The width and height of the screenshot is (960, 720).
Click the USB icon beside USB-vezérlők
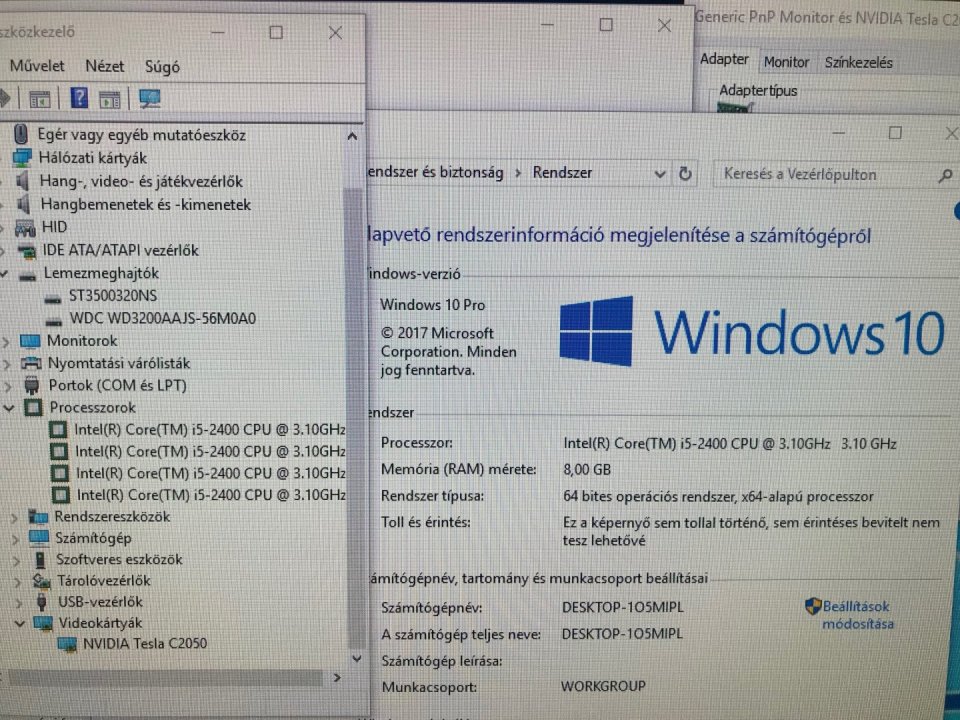[42, 602]
